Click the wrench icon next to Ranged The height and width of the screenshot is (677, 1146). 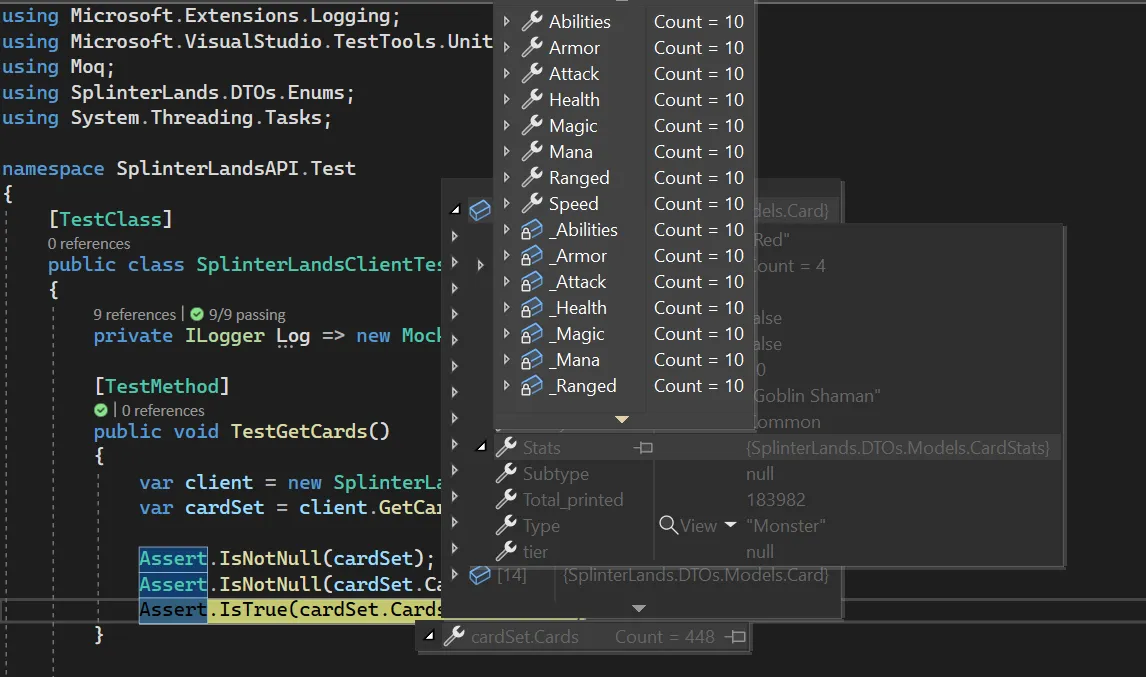pyautogui.click(x=532, y=177)
